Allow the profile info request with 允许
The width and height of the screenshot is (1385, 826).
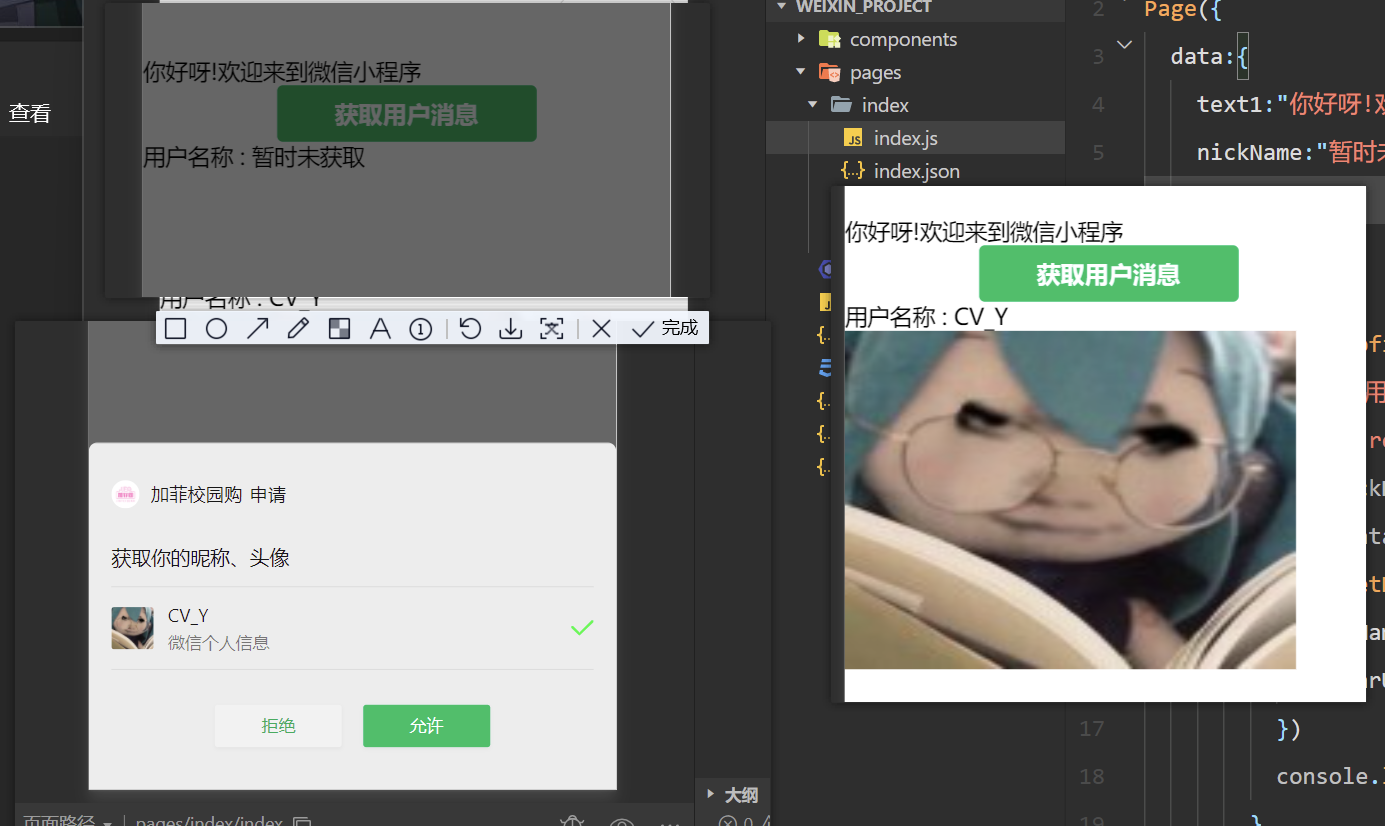426,726
